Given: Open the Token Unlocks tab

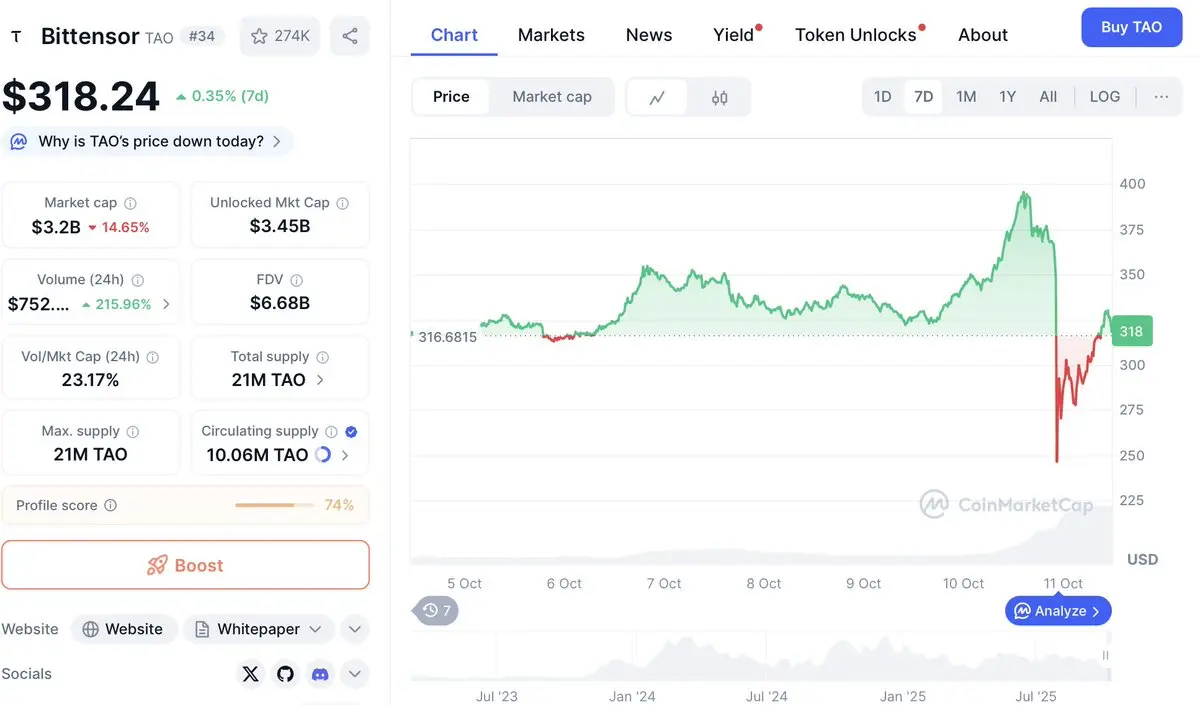Looking at the screenshot, I should (855, 35).
